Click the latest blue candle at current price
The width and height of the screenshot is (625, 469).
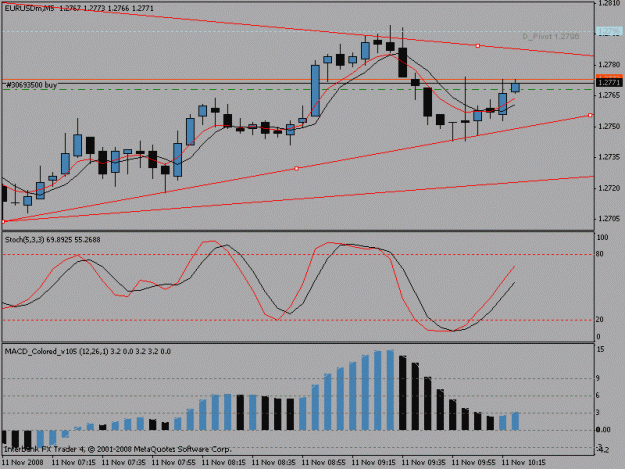(515, 88)
